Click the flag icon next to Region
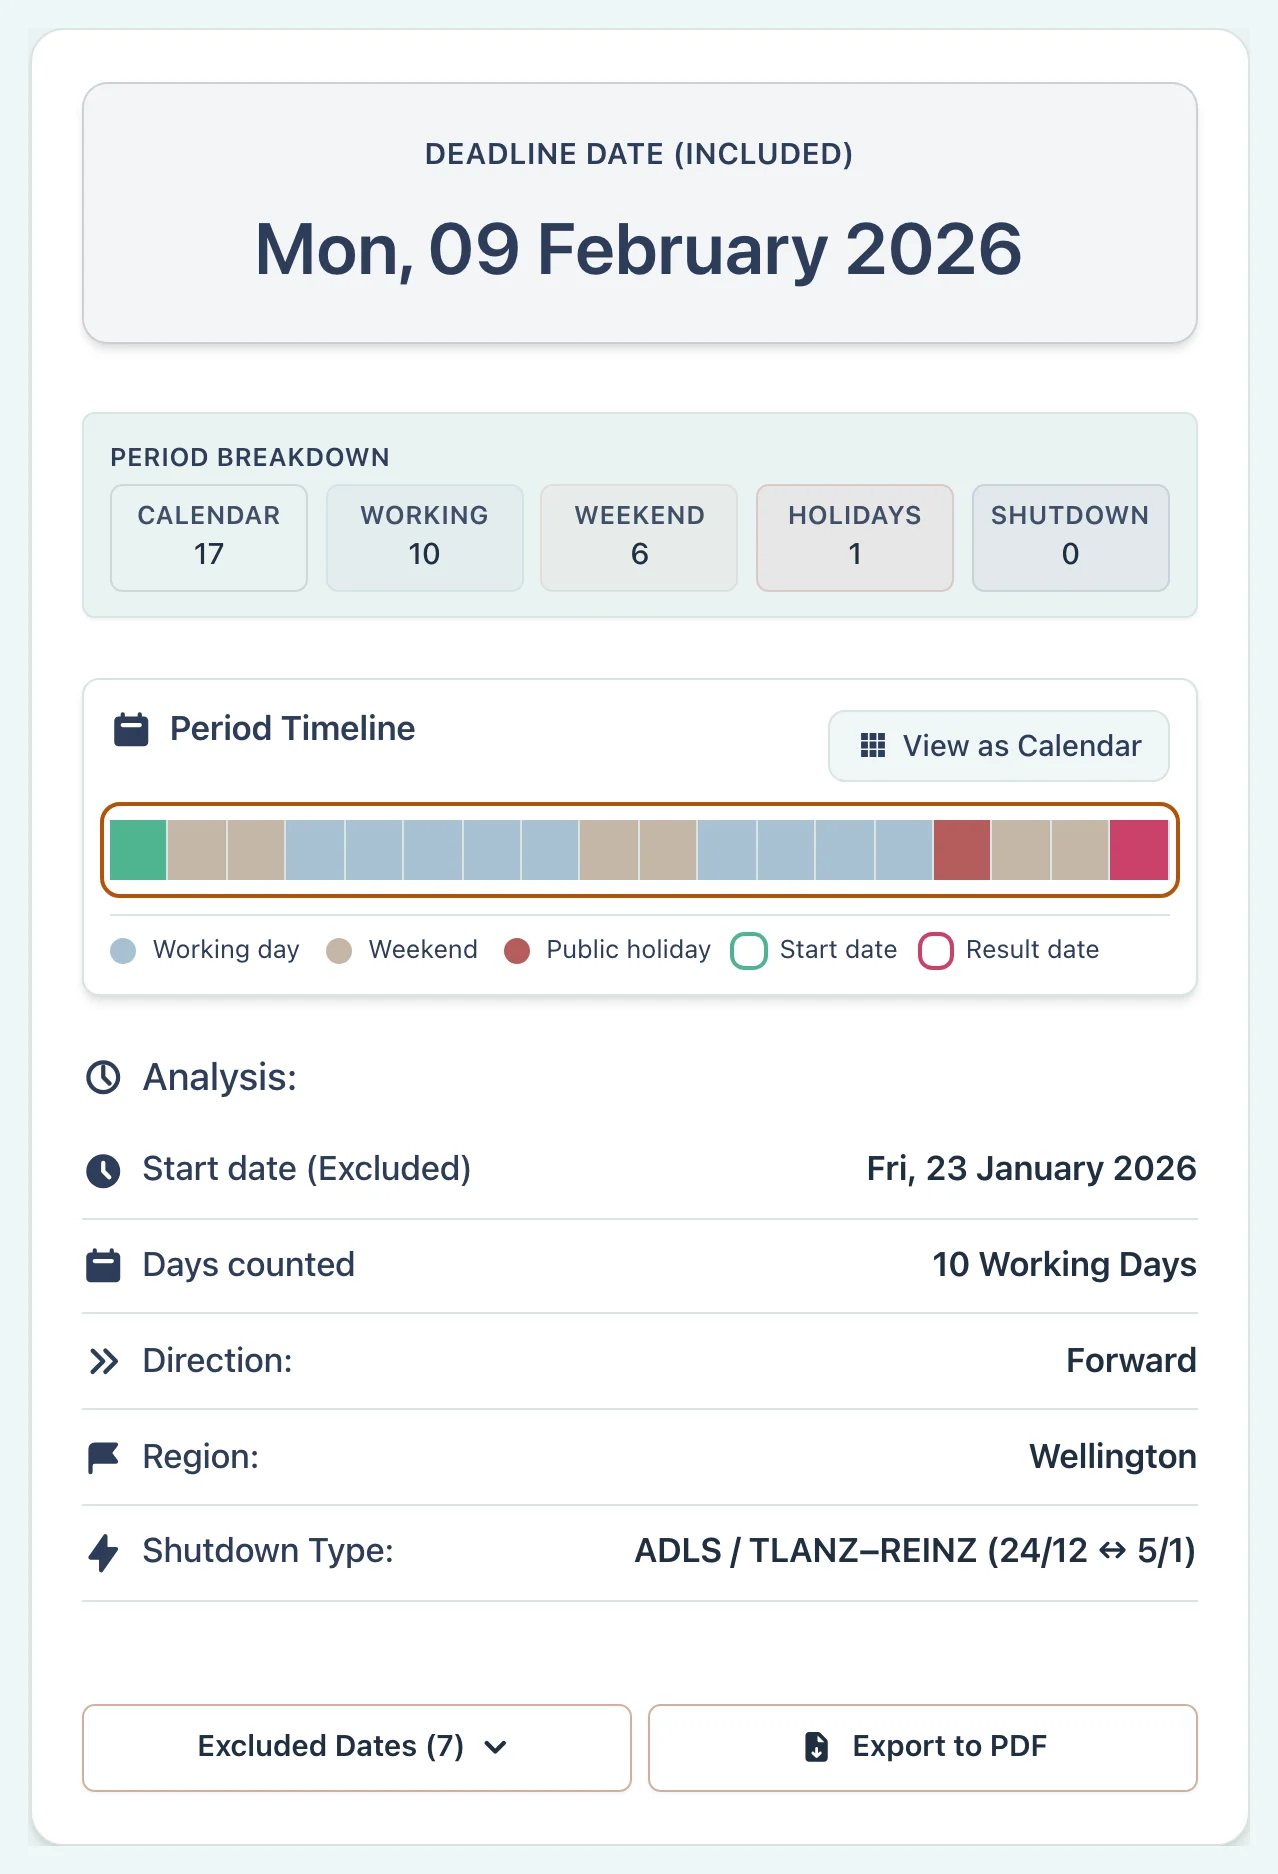1278x1874 pixels. (x=103, y=1457)
